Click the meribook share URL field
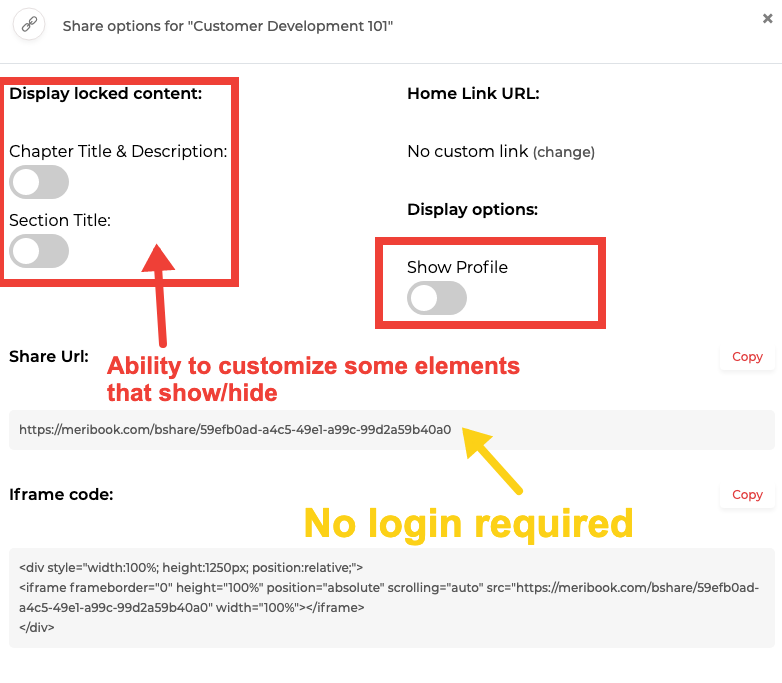 click(x=391, y=430)
